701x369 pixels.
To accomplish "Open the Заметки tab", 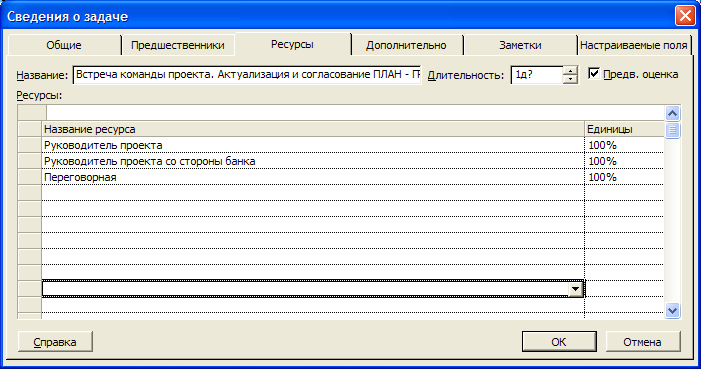I will tap(520, 45).
